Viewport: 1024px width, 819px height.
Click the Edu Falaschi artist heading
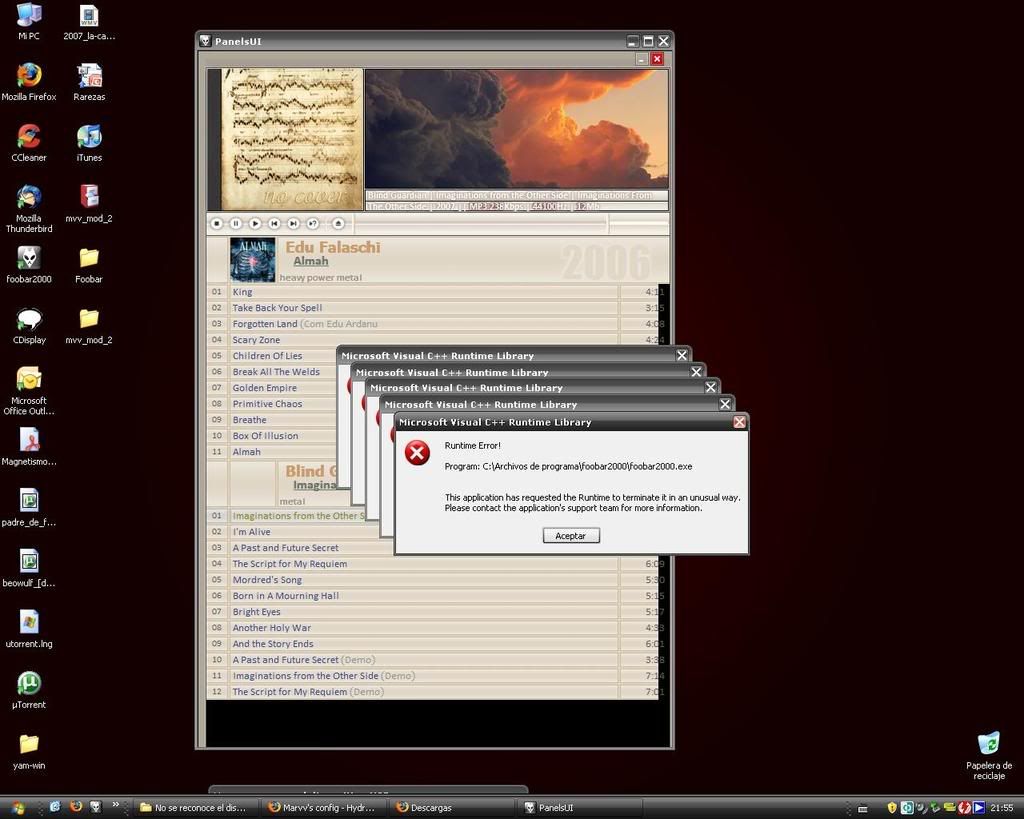pyautogui.click(x=332, y=247)
